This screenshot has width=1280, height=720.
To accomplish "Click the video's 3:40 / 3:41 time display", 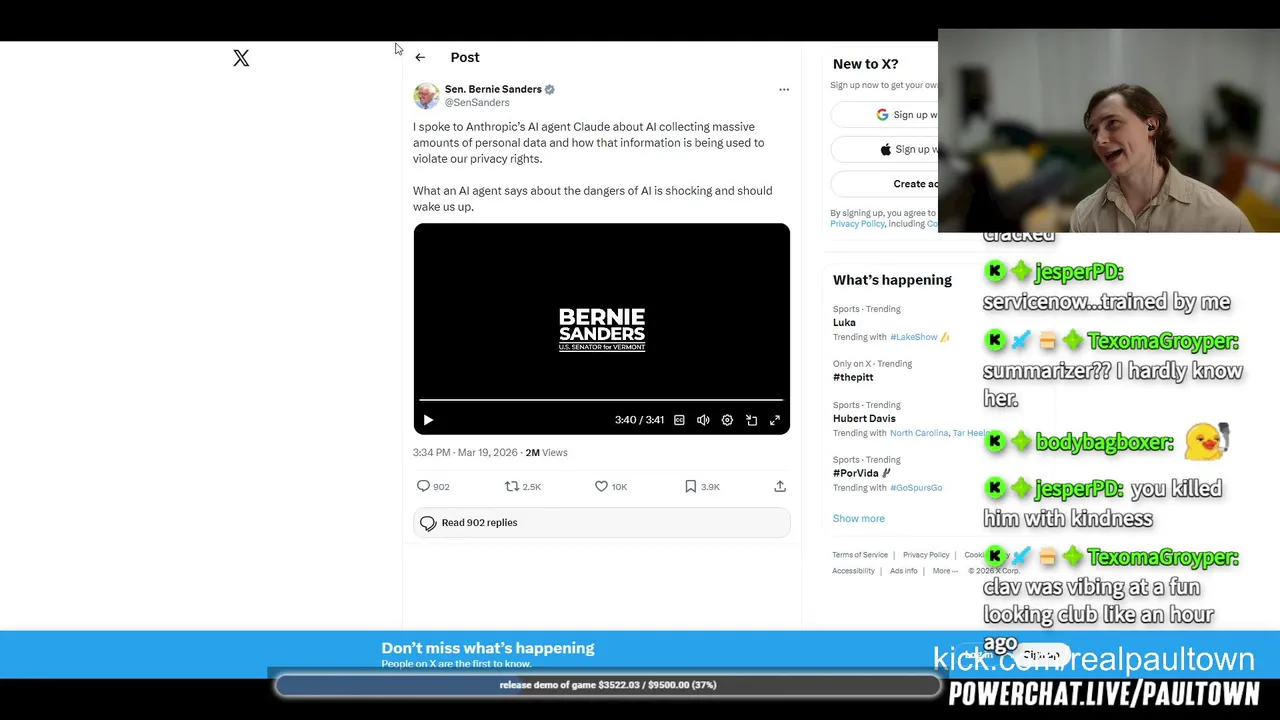I will [639, 420].
